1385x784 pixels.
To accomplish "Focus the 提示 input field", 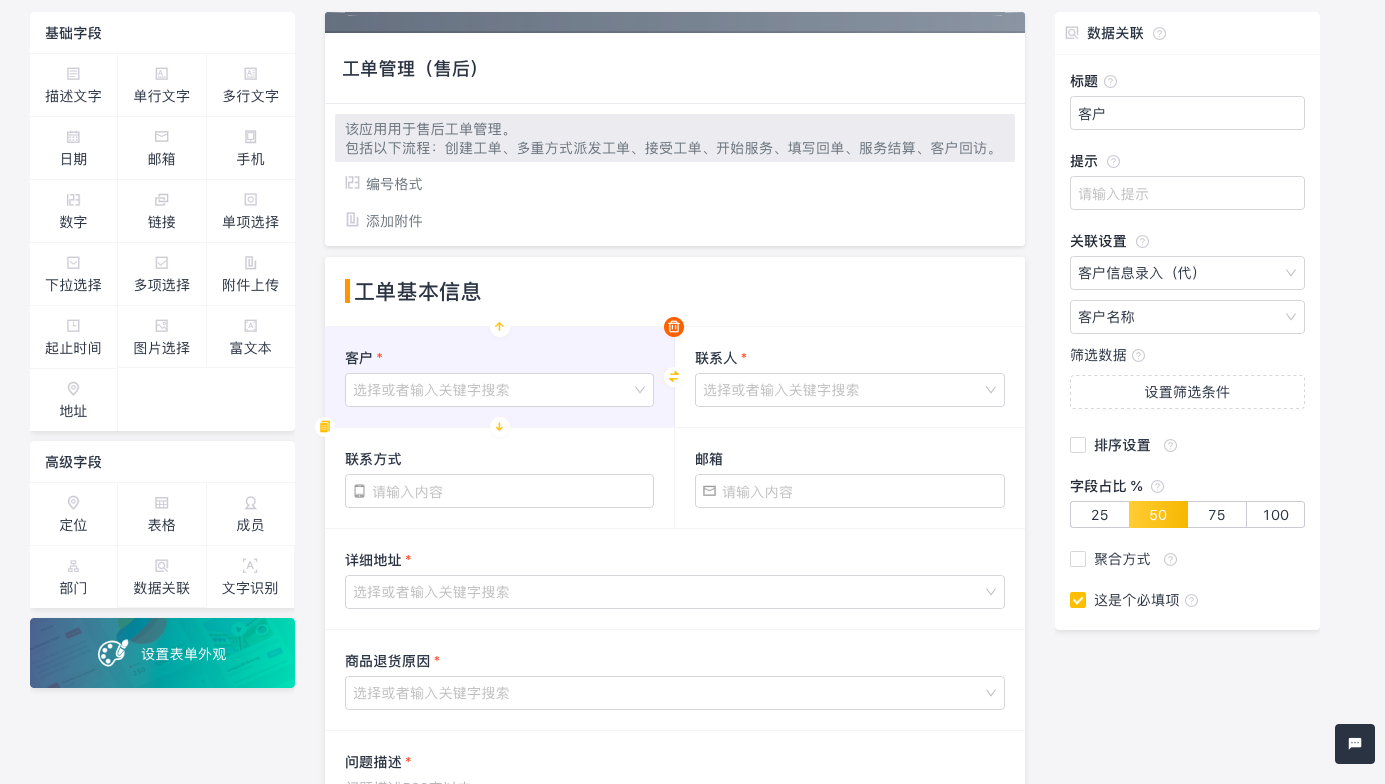I will 1187,193.
